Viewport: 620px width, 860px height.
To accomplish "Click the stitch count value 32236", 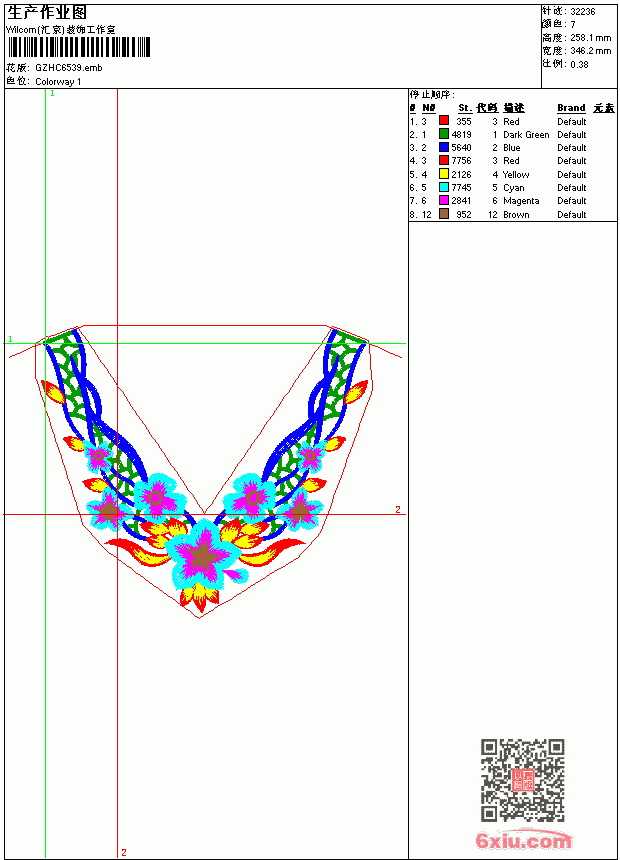I will click(x=583, y=12).
